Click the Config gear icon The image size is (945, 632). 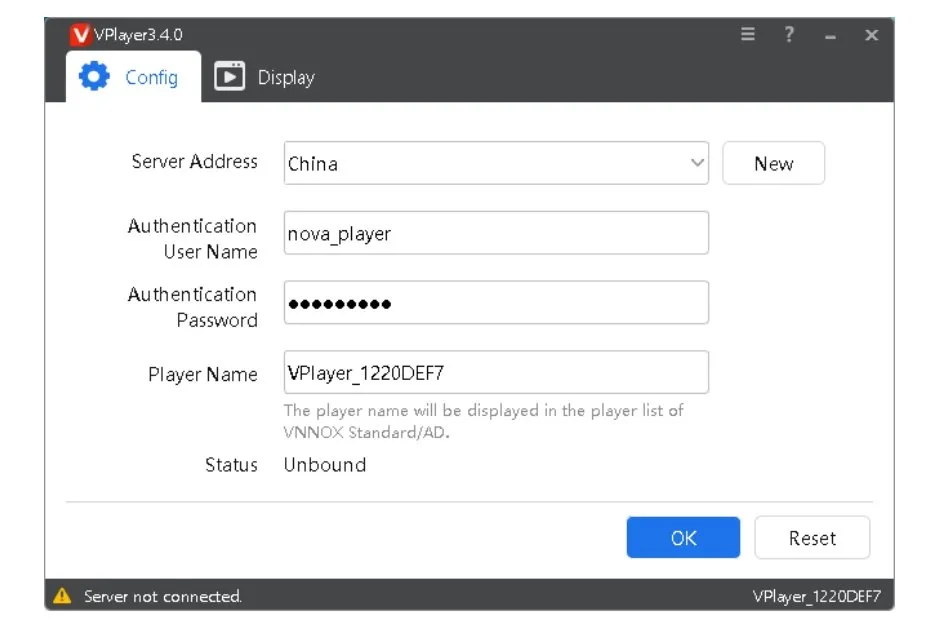94,76
